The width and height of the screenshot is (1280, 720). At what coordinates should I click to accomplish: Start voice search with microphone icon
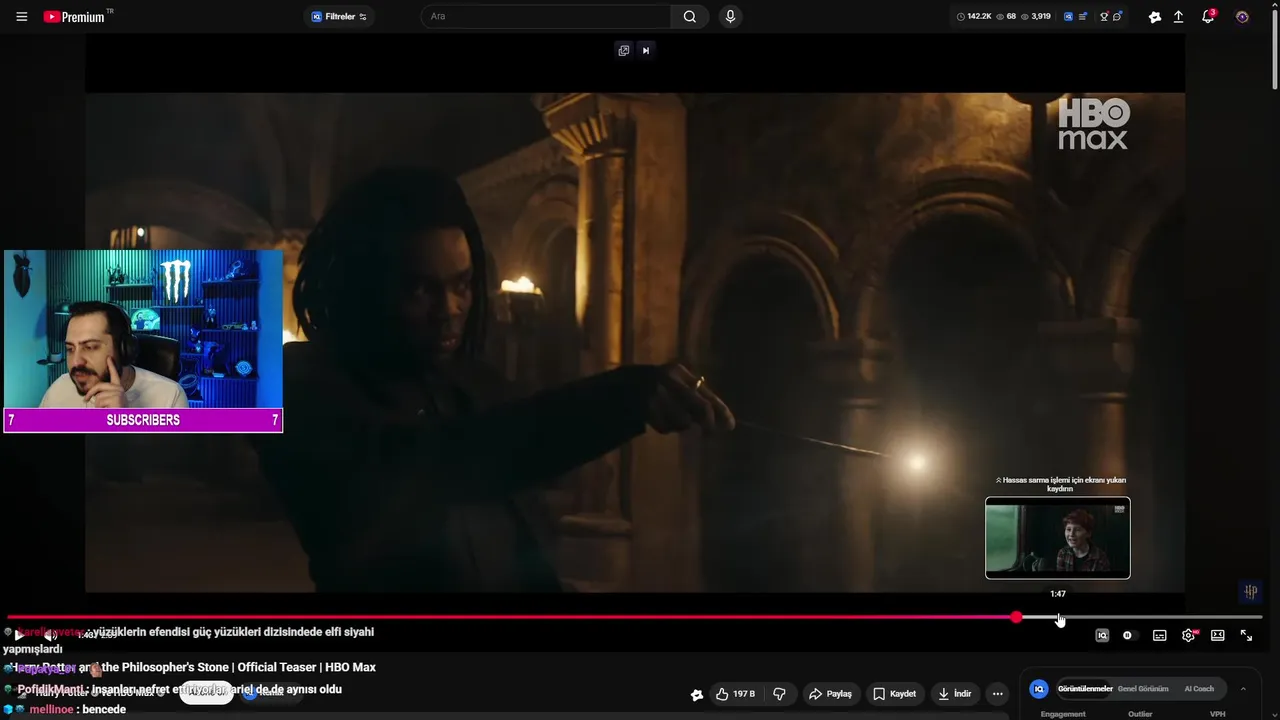pyautogui.click(x=730, y=17)
